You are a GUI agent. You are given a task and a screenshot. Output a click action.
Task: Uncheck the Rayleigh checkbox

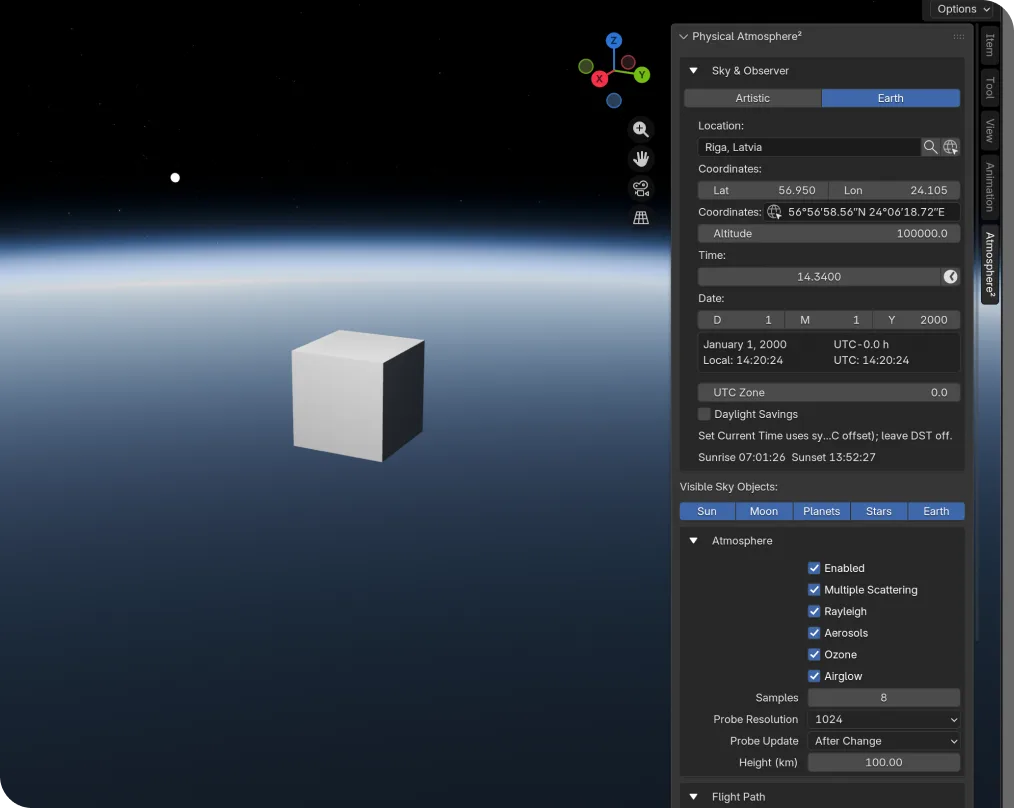(x=814, y=611)
